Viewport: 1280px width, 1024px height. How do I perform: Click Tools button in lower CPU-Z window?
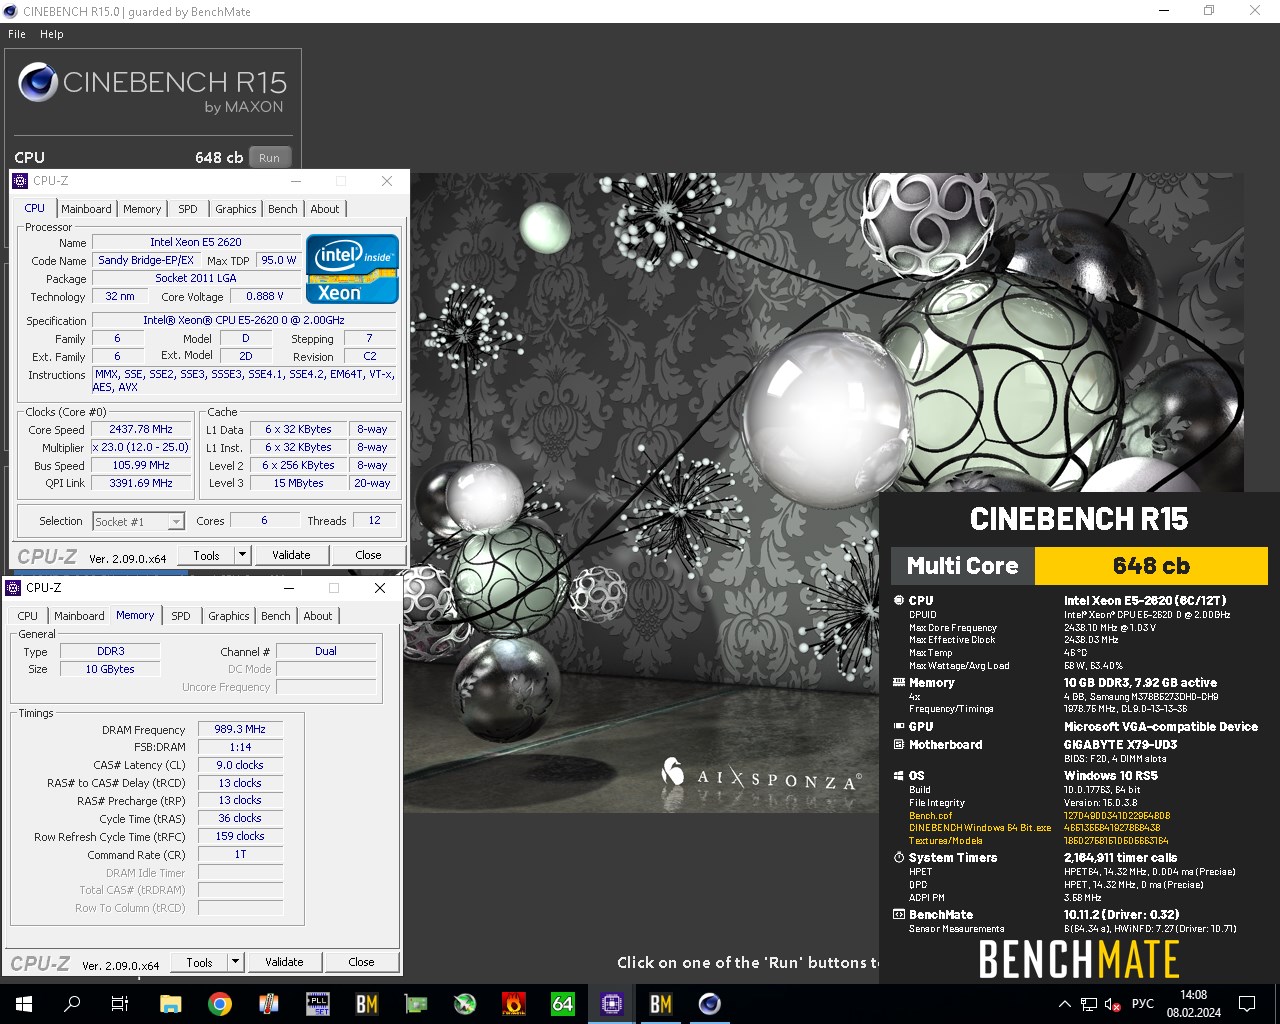(x=199, y=962)
